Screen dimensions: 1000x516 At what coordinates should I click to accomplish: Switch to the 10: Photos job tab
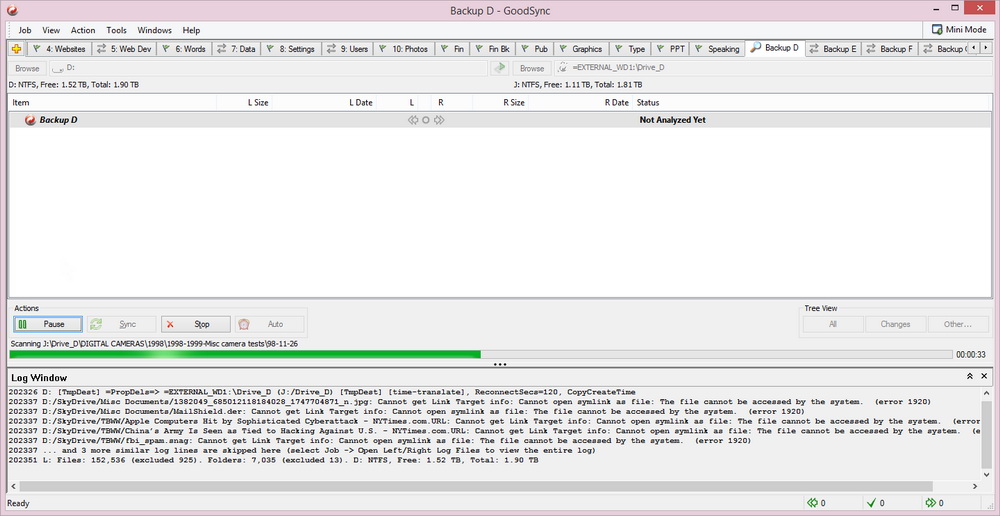(404, 49)
